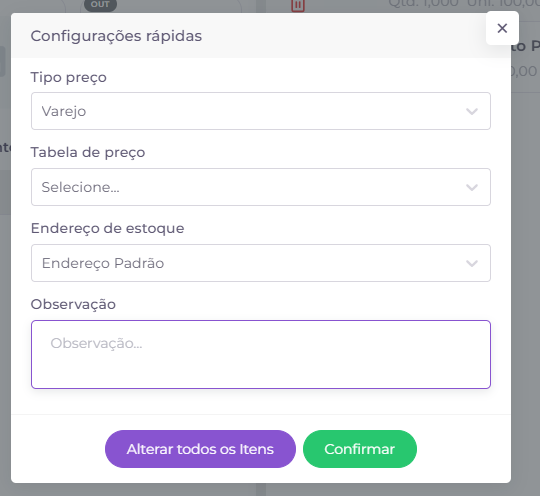Click the Selecione... placeholder text
This screenshot has width=540, height=496.
pyautogui.click(x=80, y=187)
